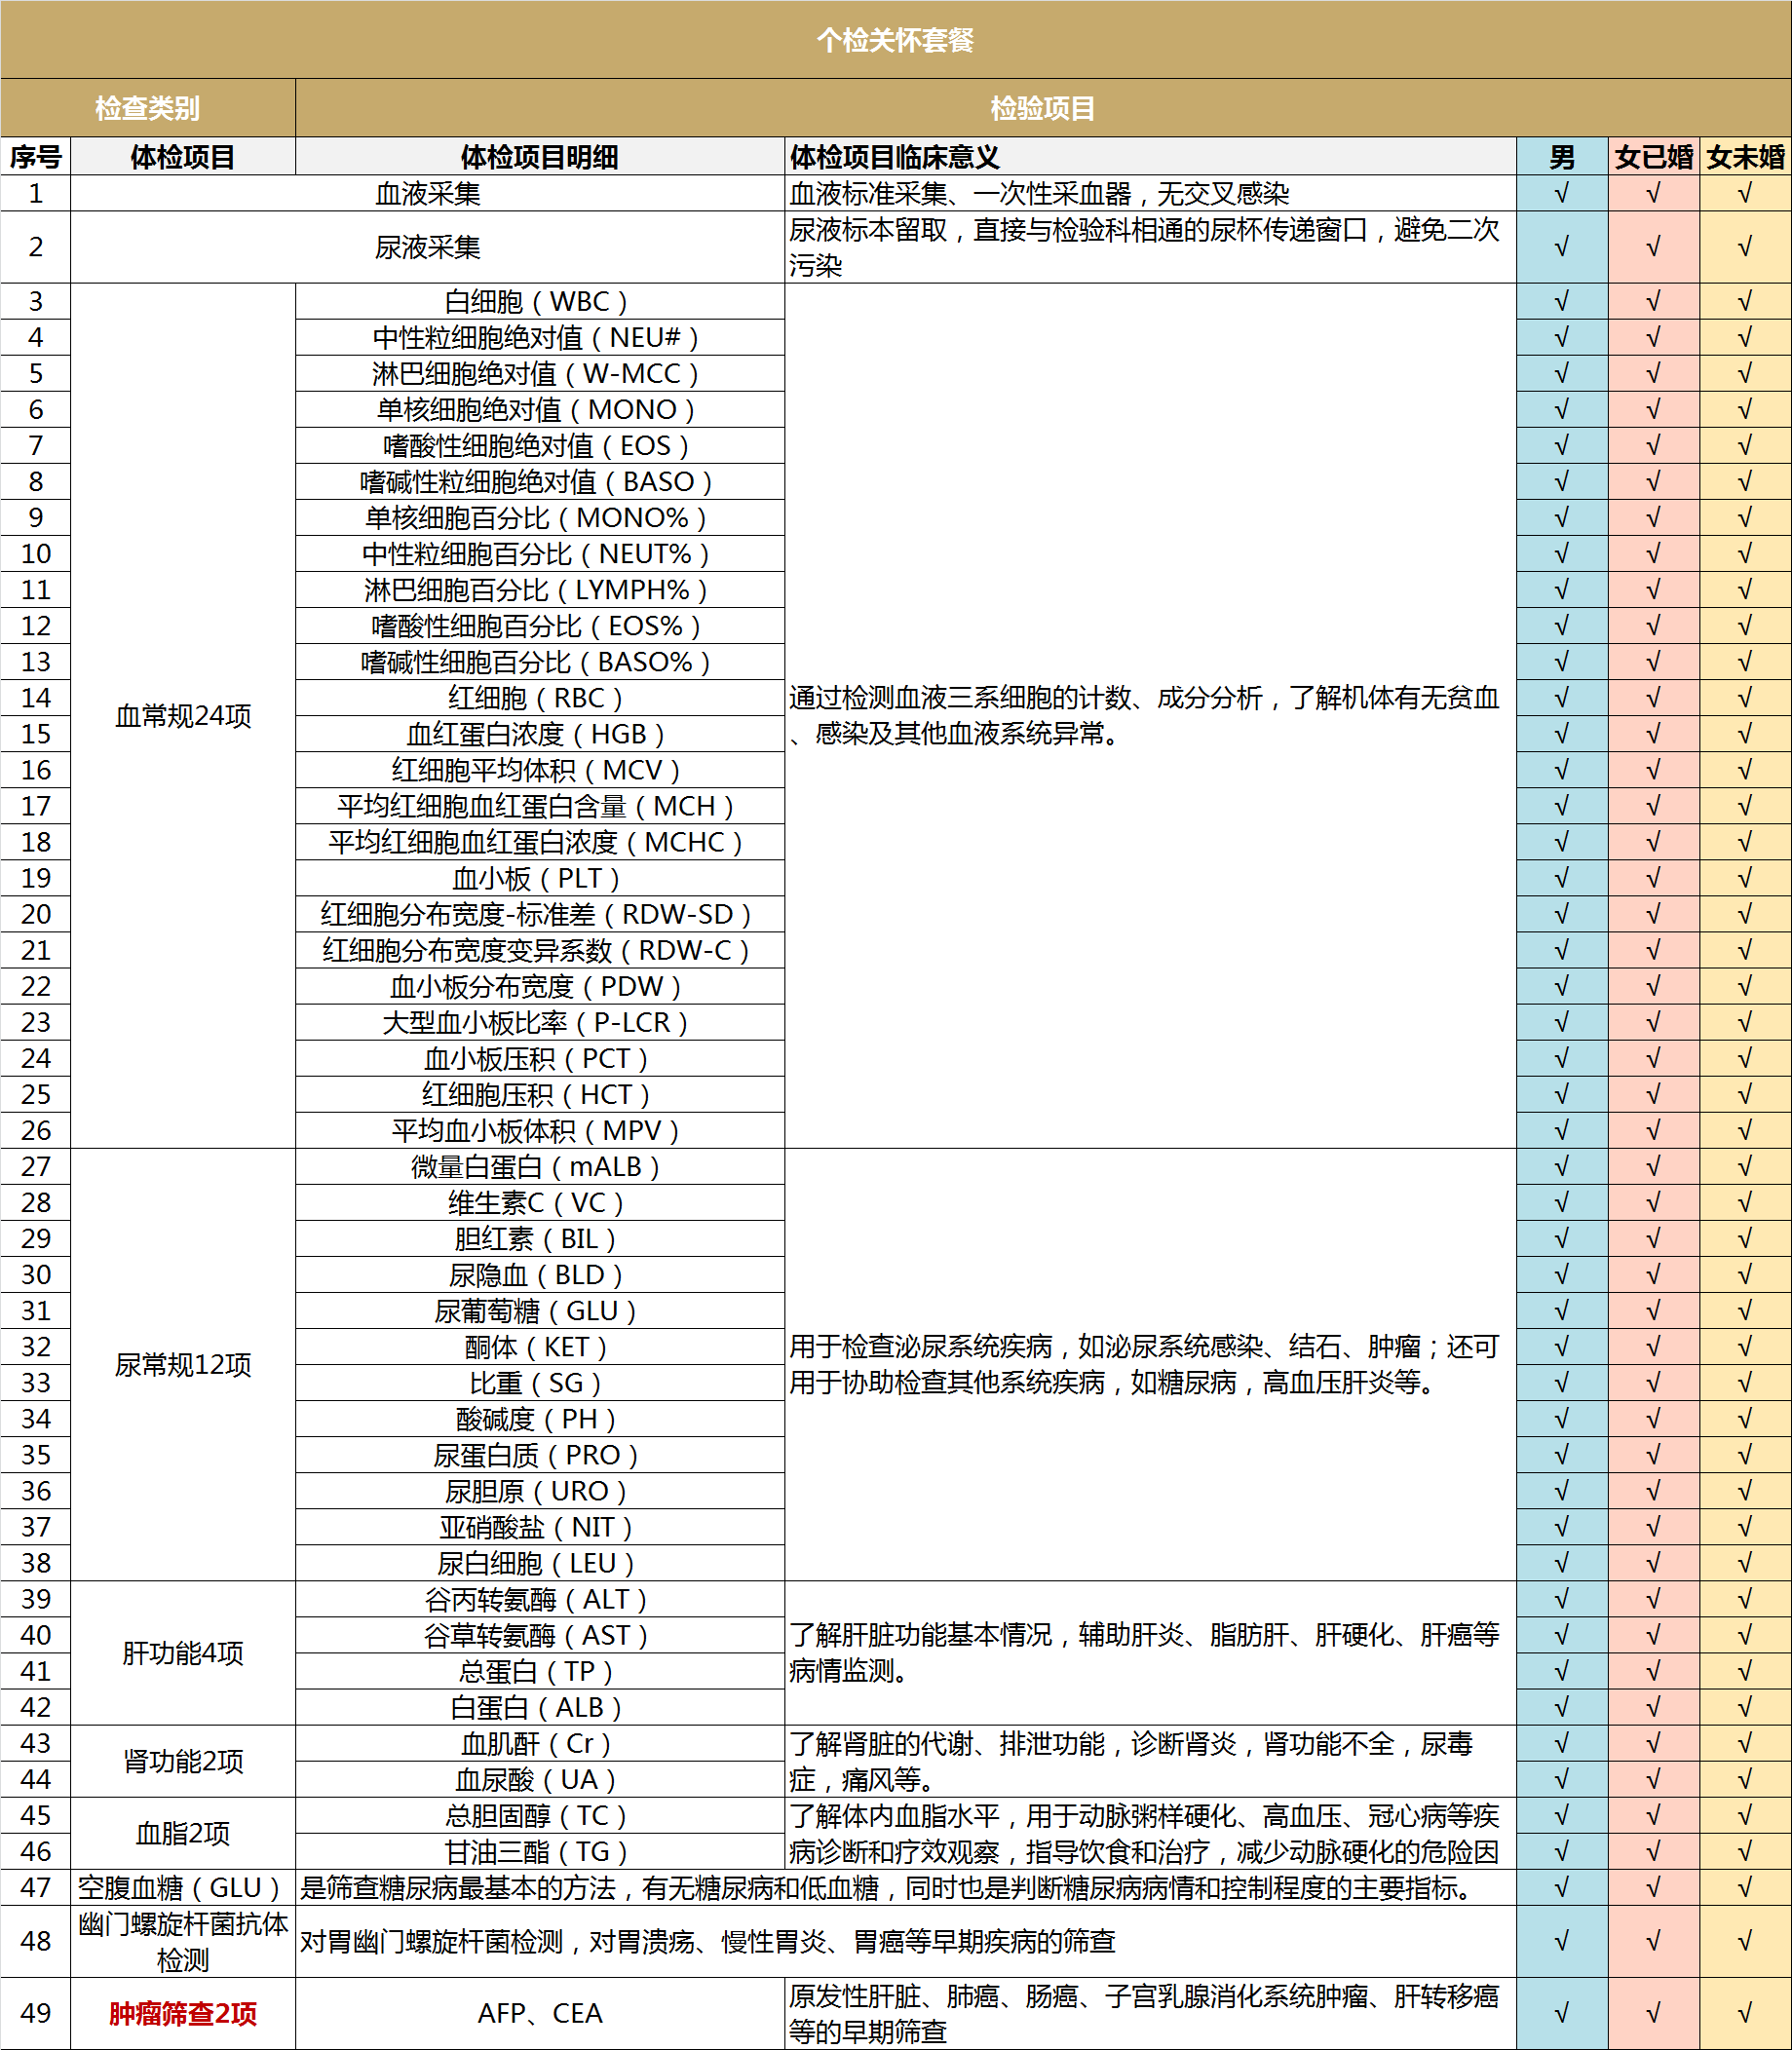Screen dimensions: 1792x2050
Task: Select 总胆固醇（TC） cell
Action: coord(540,1816)
